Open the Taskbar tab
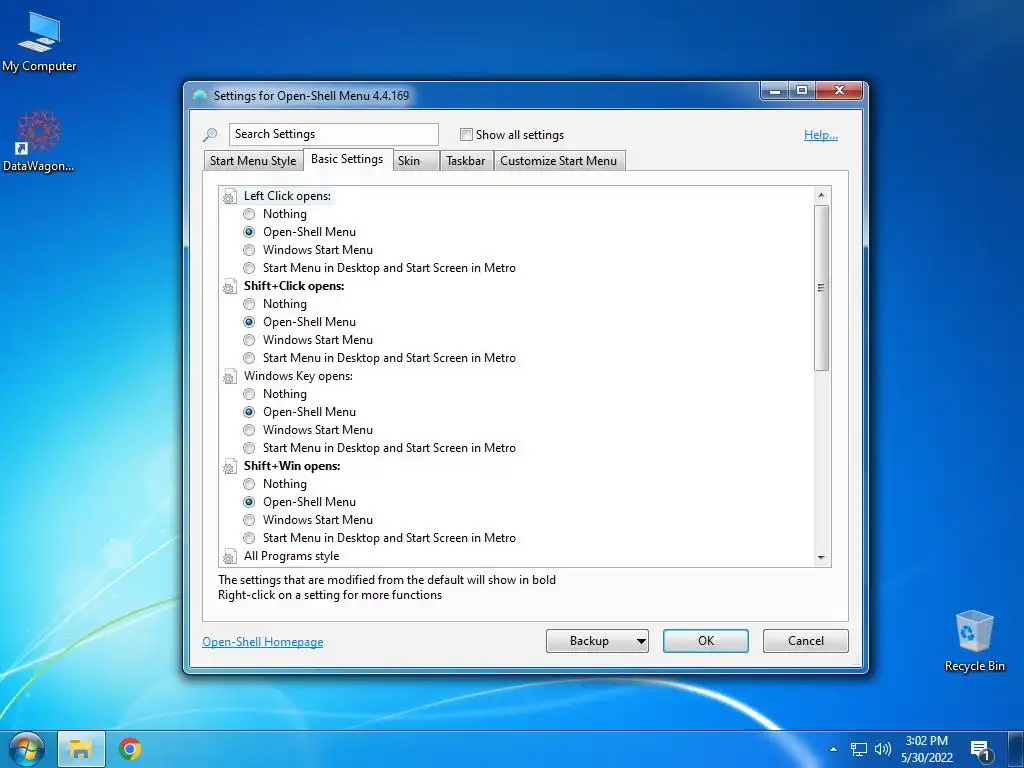 tap(466, 161)
